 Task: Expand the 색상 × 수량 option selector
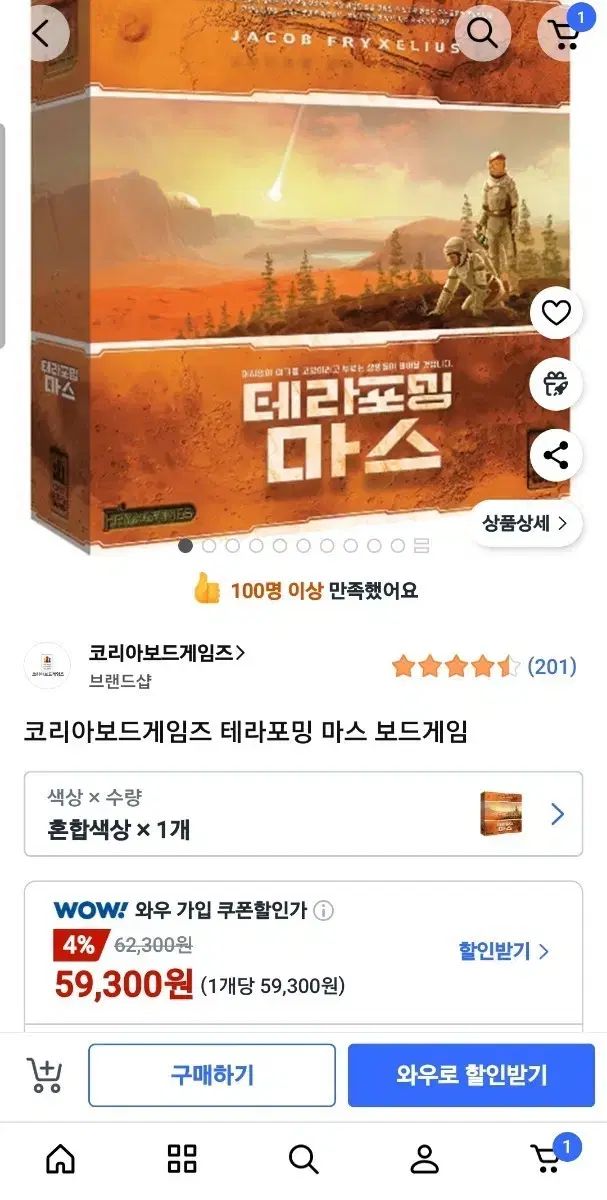(x=303, y=814)
